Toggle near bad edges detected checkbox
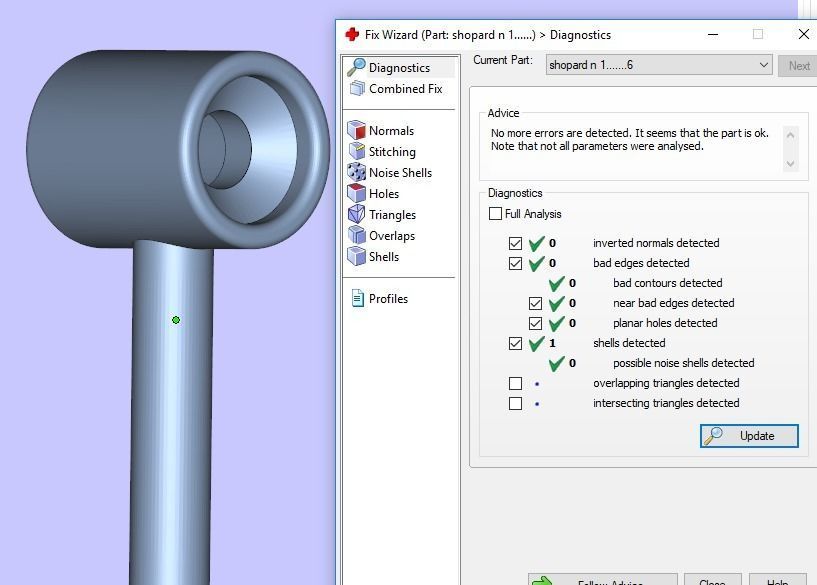 535,303
